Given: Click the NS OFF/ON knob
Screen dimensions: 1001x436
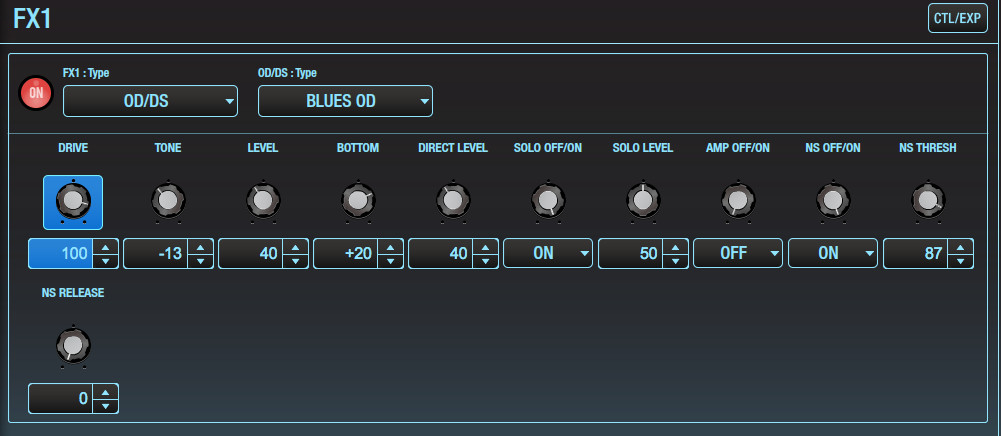Looking at the screenshot, I should point(833,201).
